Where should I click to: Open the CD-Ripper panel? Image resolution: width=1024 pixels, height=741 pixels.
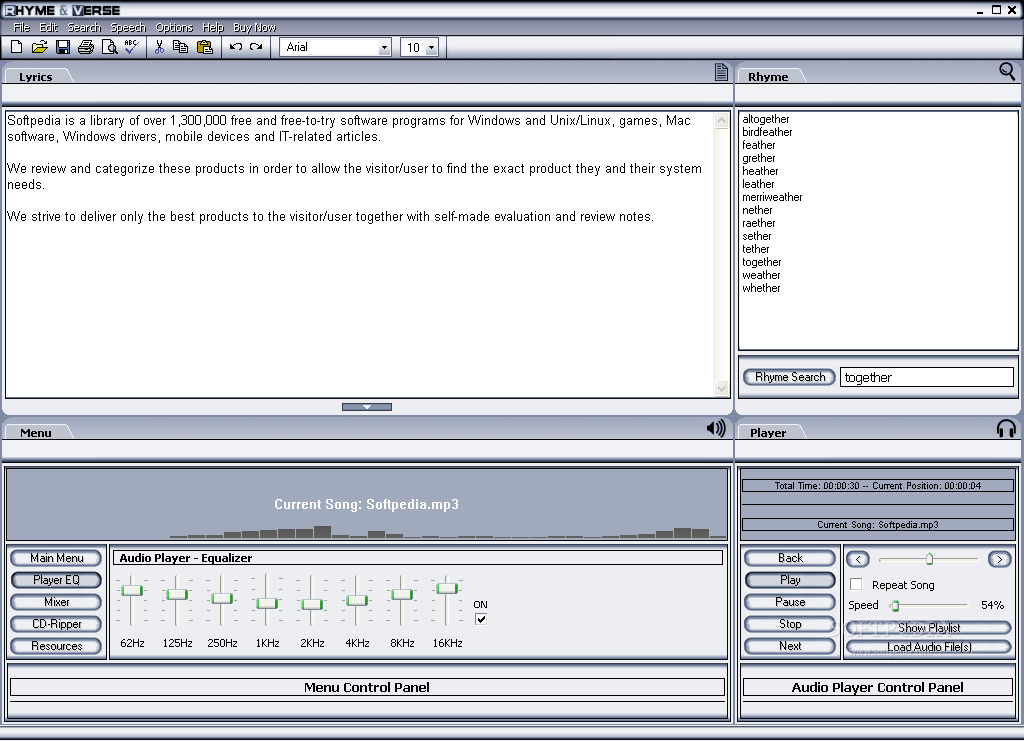57,624
